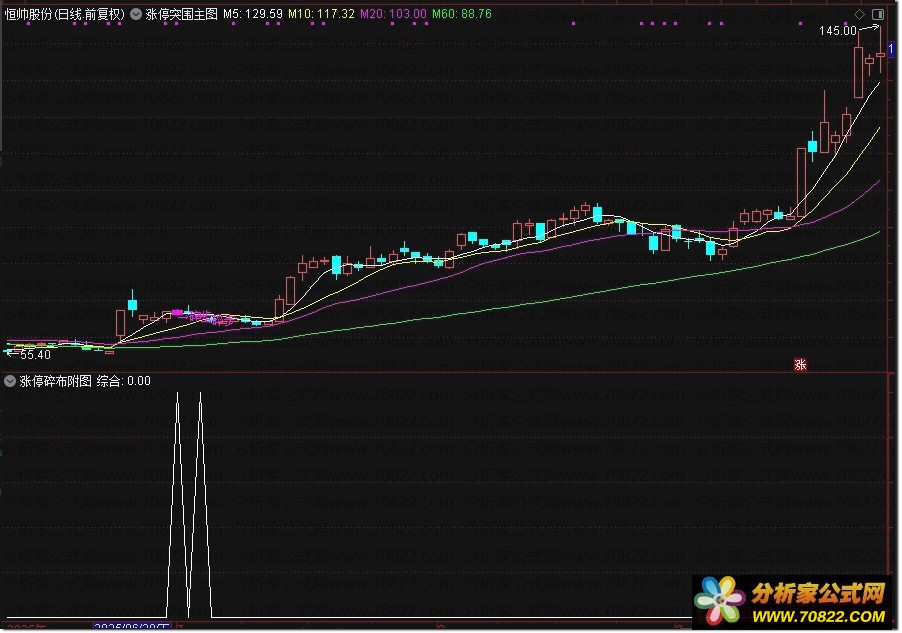Open the 涨停突围主图 indicator dropdown arrow
The height and width of the screenshot is (633, 902).
(x=136, y=14)
